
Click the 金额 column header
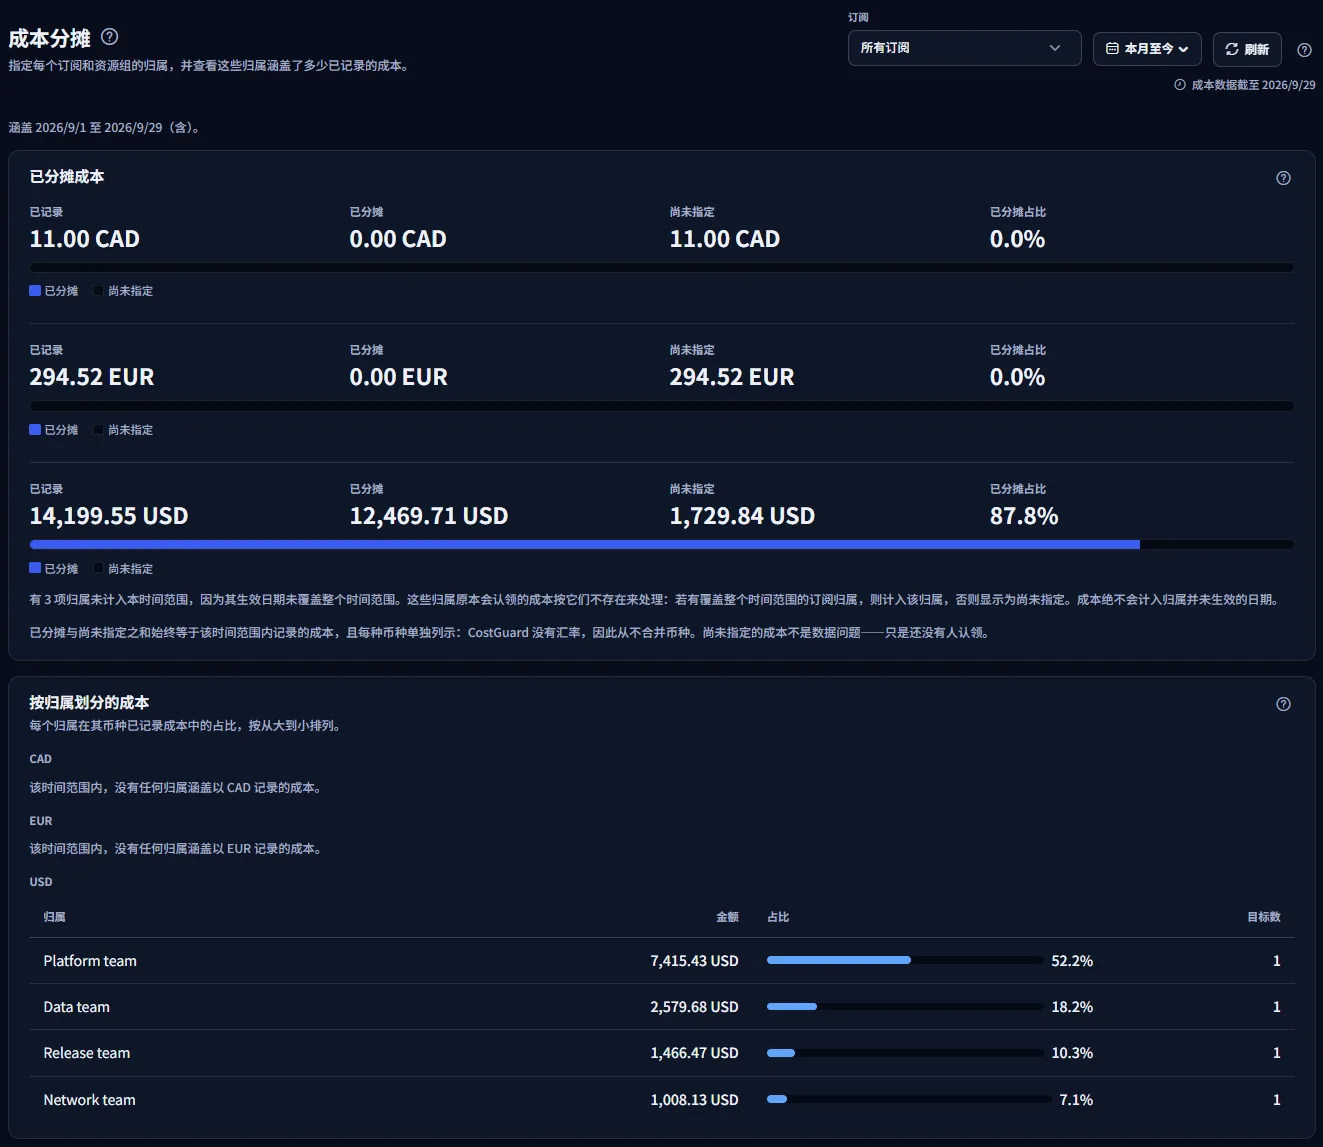click(x=727, y=917)
